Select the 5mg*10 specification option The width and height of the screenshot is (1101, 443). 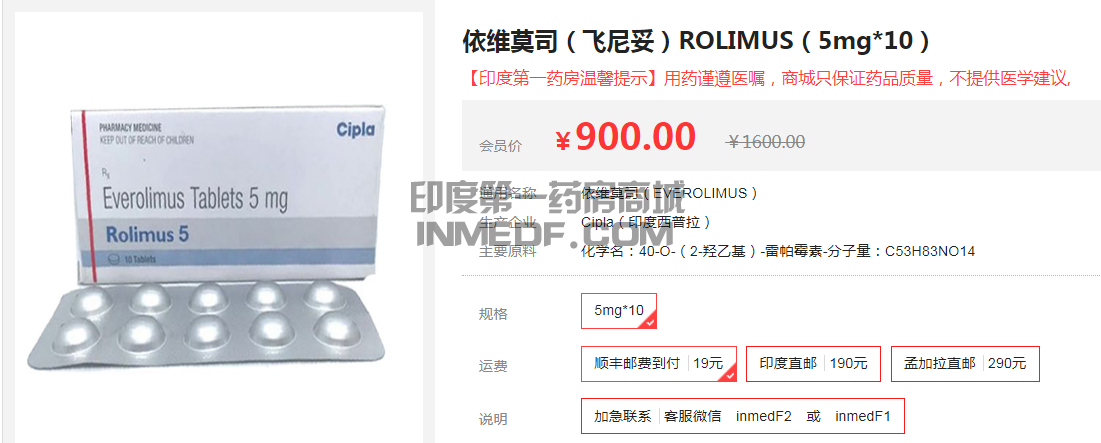click(619, 310)
